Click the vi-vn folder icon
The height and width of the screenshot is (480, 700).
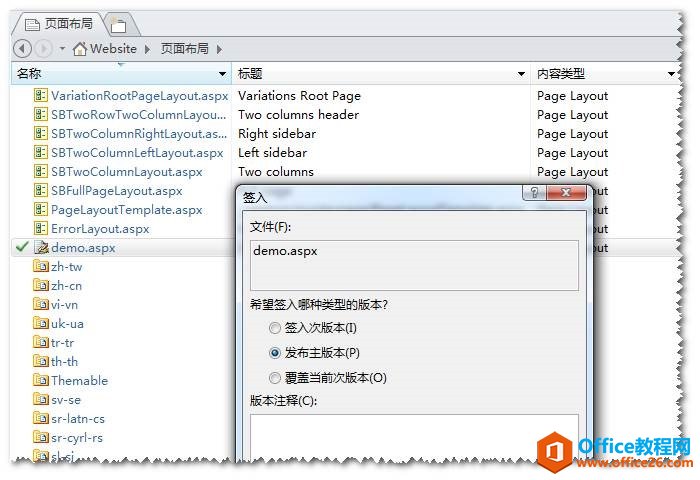click(x=41, y=304)
